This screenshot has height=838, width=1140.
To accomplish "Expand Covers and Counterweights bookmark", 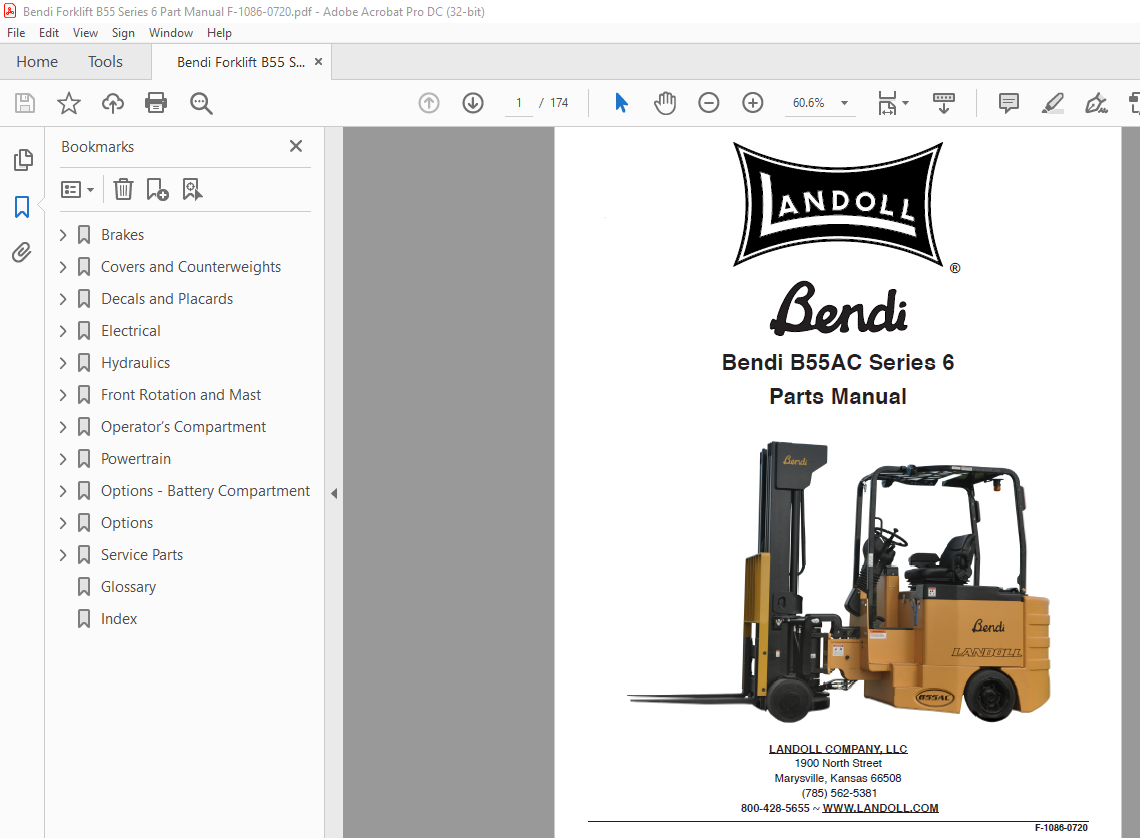I will click(x=63, y=267).
